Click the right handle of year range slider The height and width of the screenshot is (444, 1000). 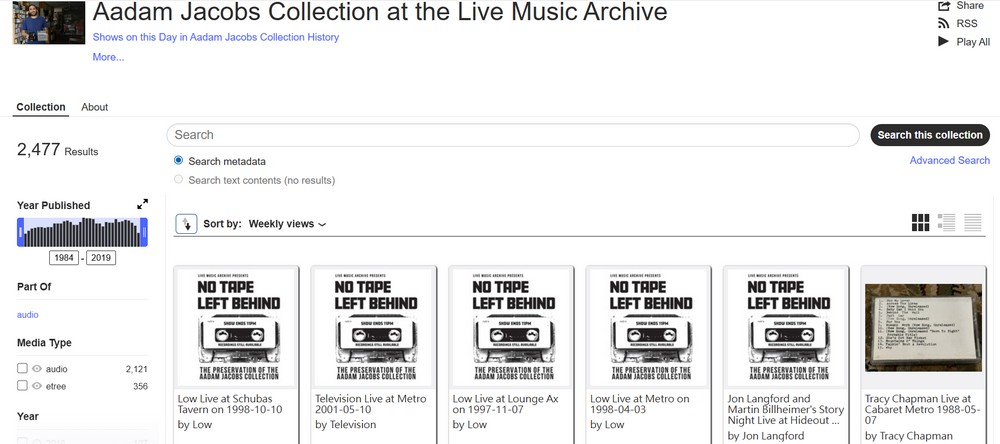144,233
